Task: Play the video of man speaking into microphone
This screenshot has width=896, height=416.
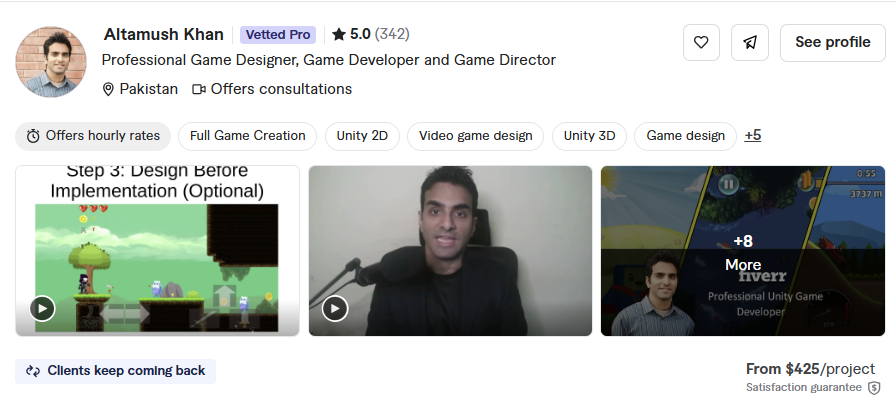Action: (x=335, y=309)
